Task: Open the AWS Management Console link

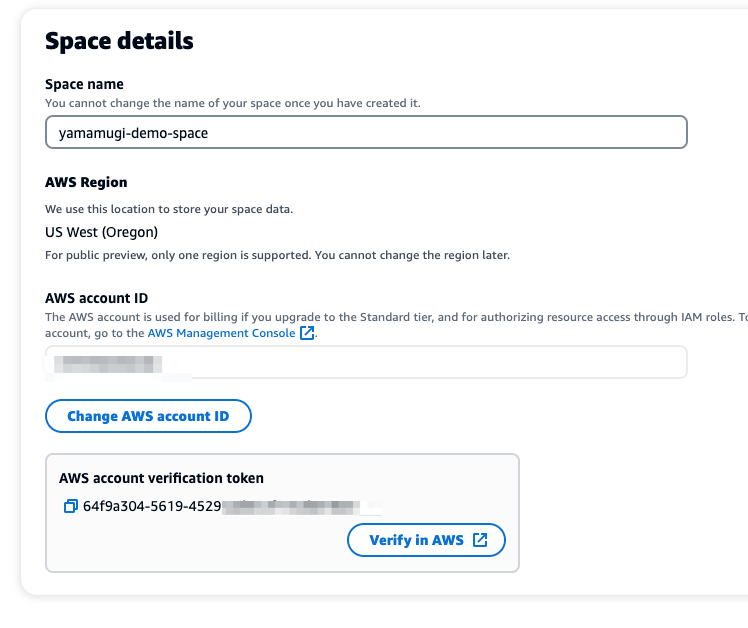Action: tap(221, 333)
